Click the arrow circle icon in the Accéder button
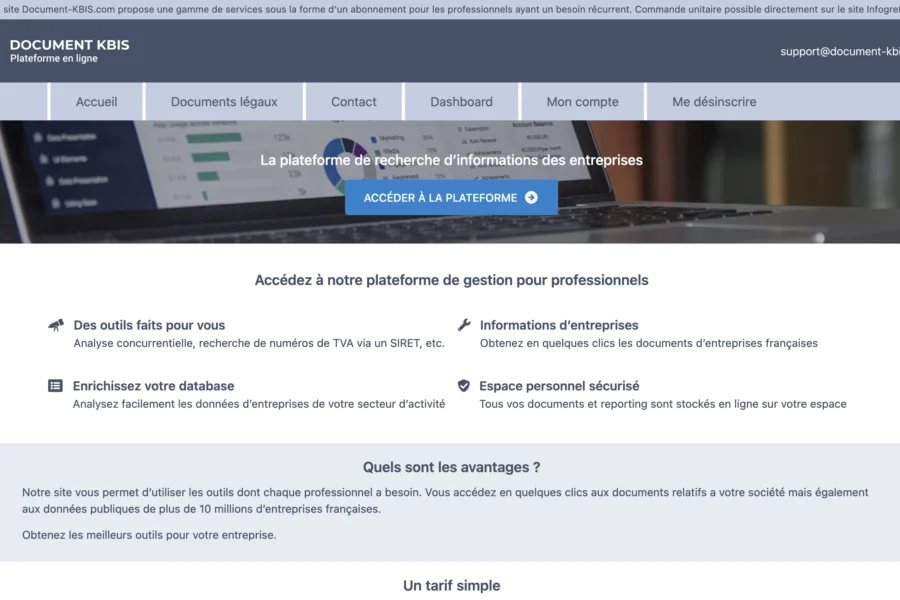 click(x=532, y=198)
